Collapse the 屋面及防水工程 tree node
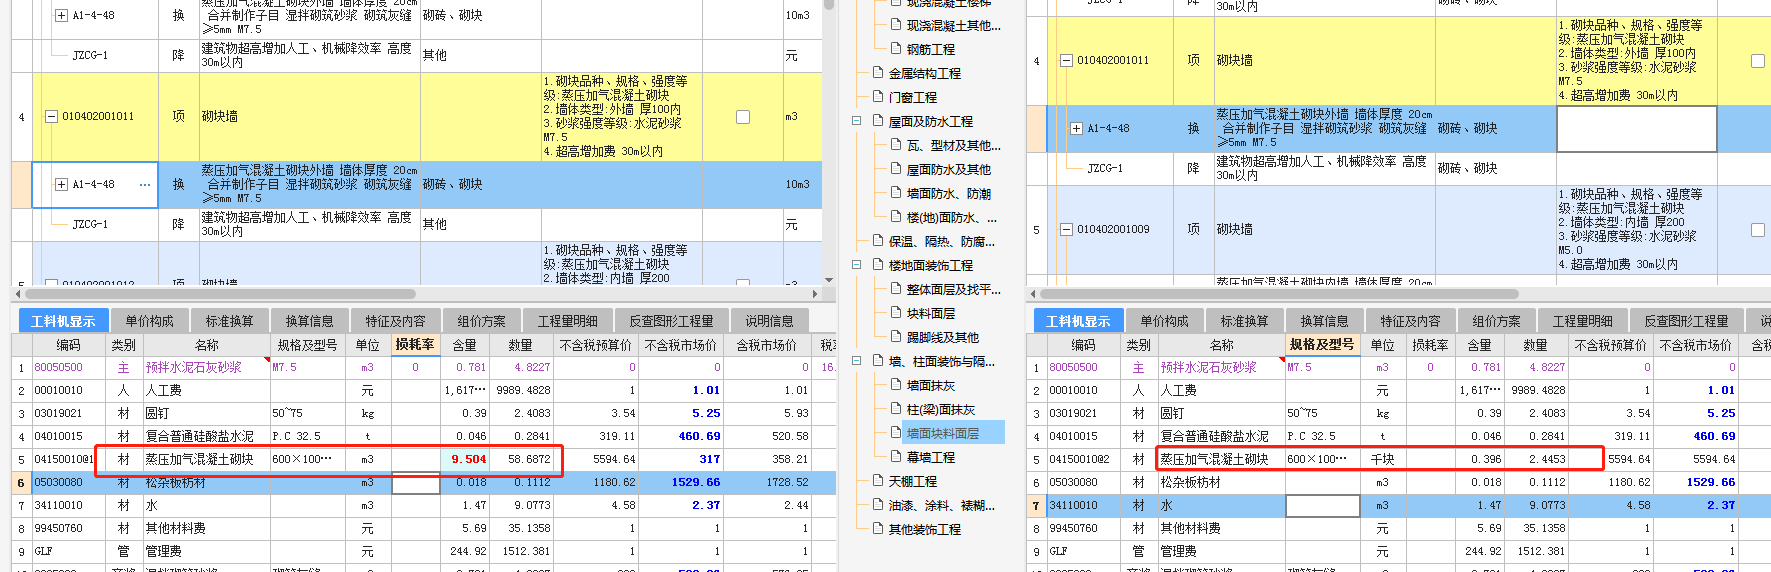Screen dimensions: 1771x572 pyautogui.click(x=856, y=121)
